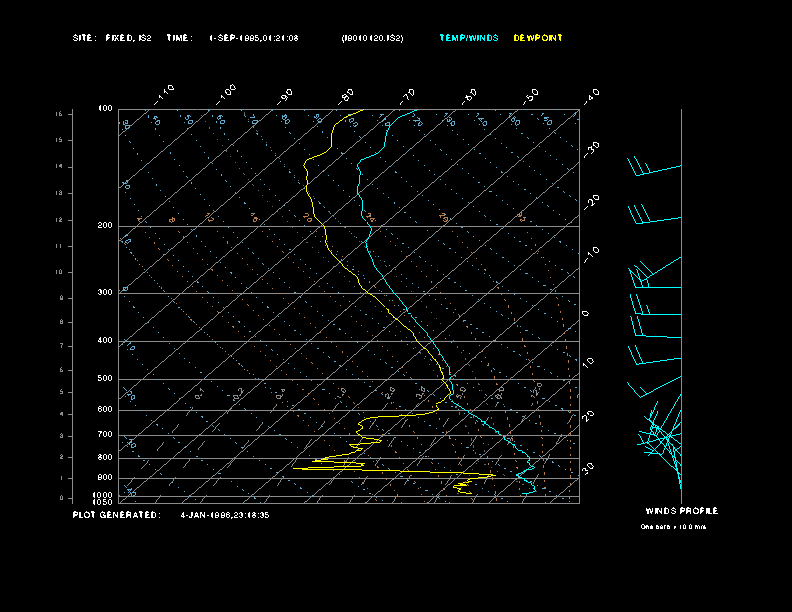The image size is (792, 612).
Task: Click the 1050 pressure level label
Action: click(x=103, y=502)
